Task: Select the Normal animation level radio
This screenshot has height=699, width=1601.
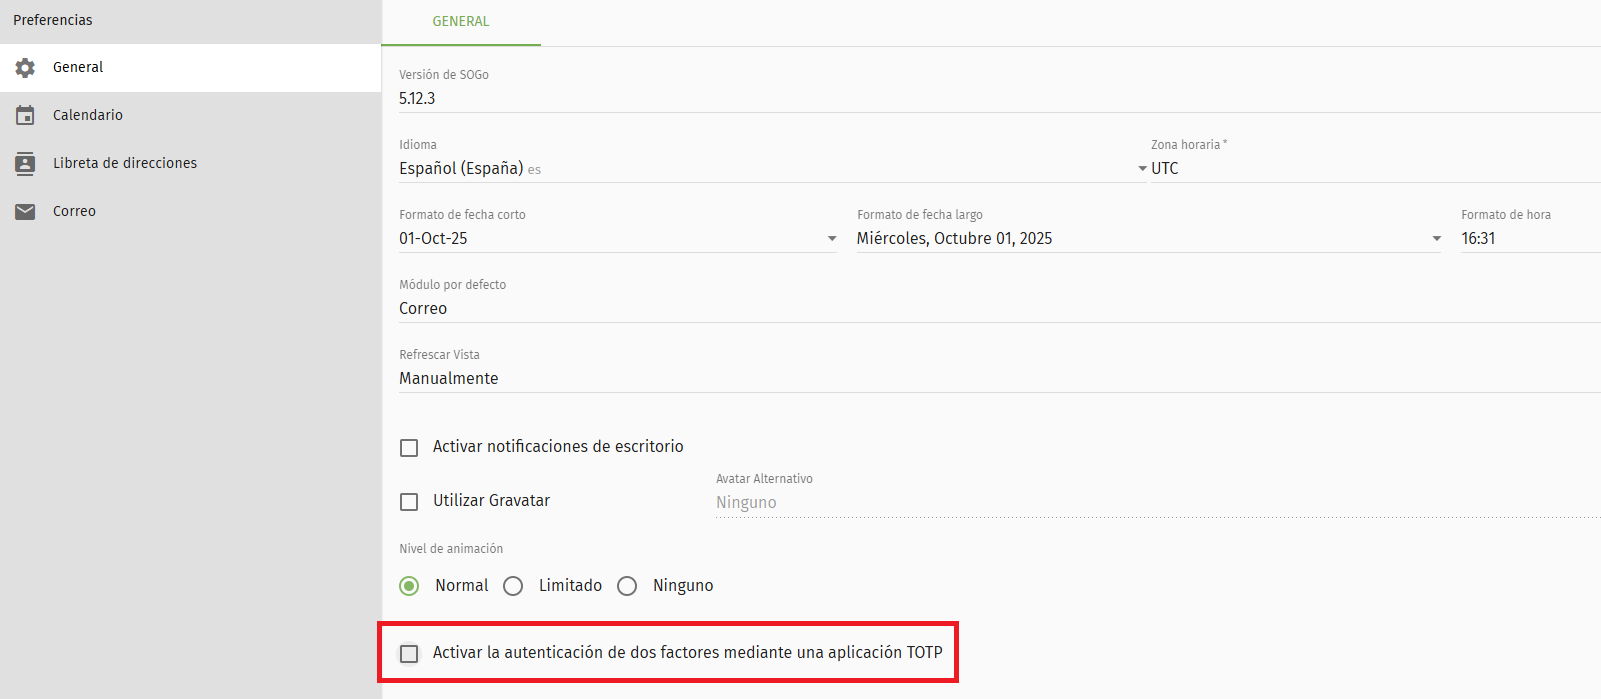Action: click(x=409, y=586)
